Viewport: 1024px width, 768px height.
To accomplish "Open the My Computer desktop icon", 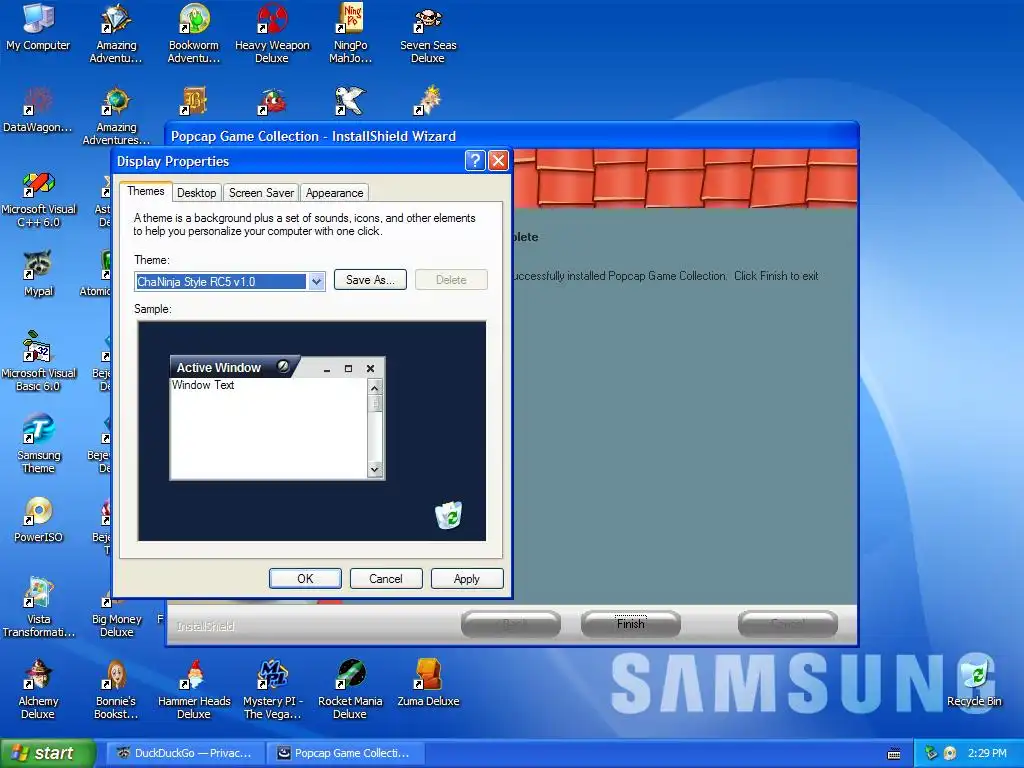I will pos(38,27).
